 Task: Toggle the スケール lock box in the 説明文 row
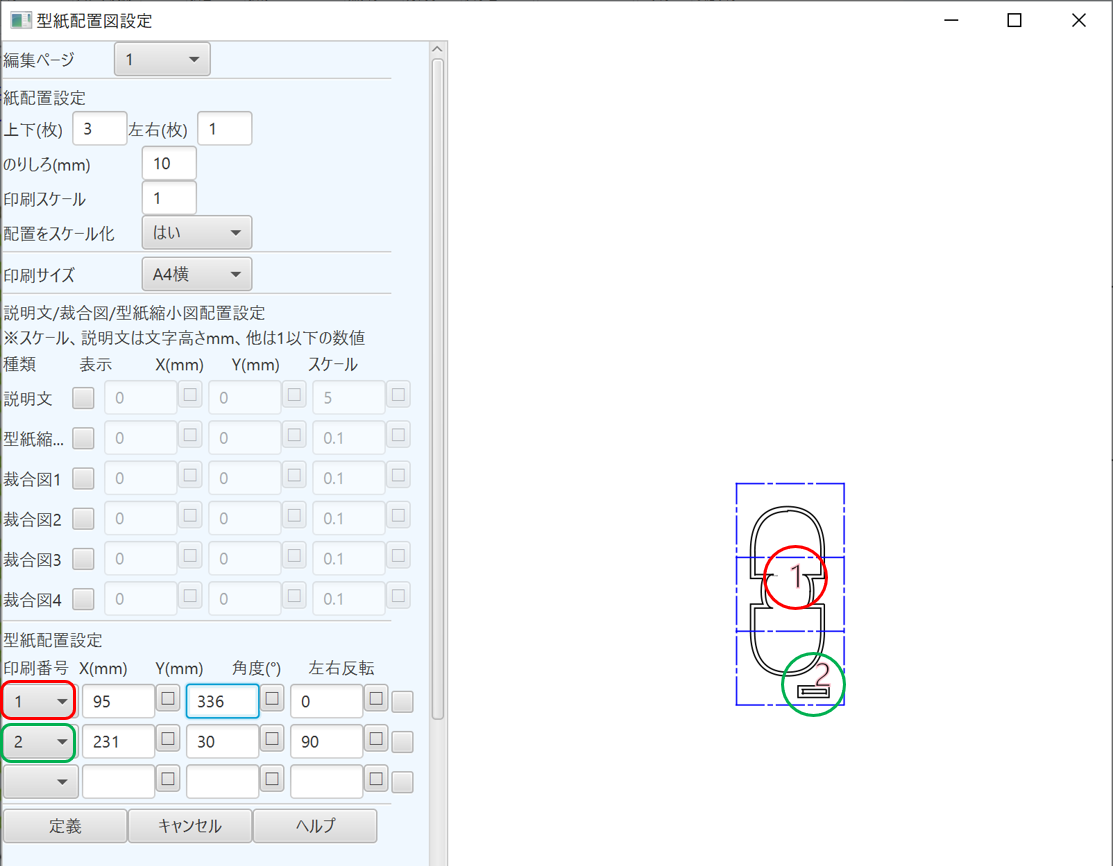pos(397,395)
